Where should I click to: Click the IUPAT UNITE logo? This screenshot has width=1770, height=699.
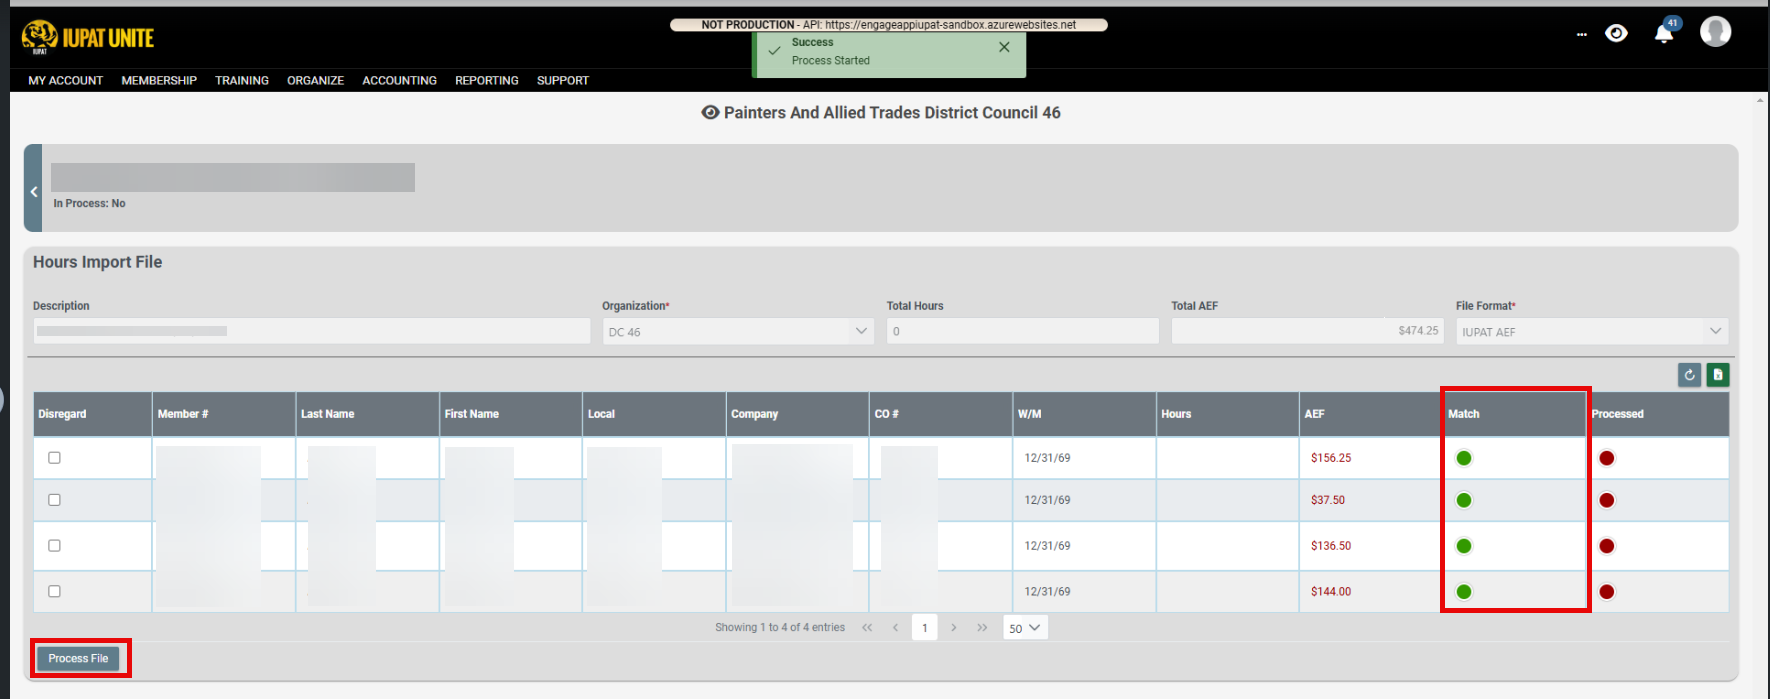click(88, 38)
